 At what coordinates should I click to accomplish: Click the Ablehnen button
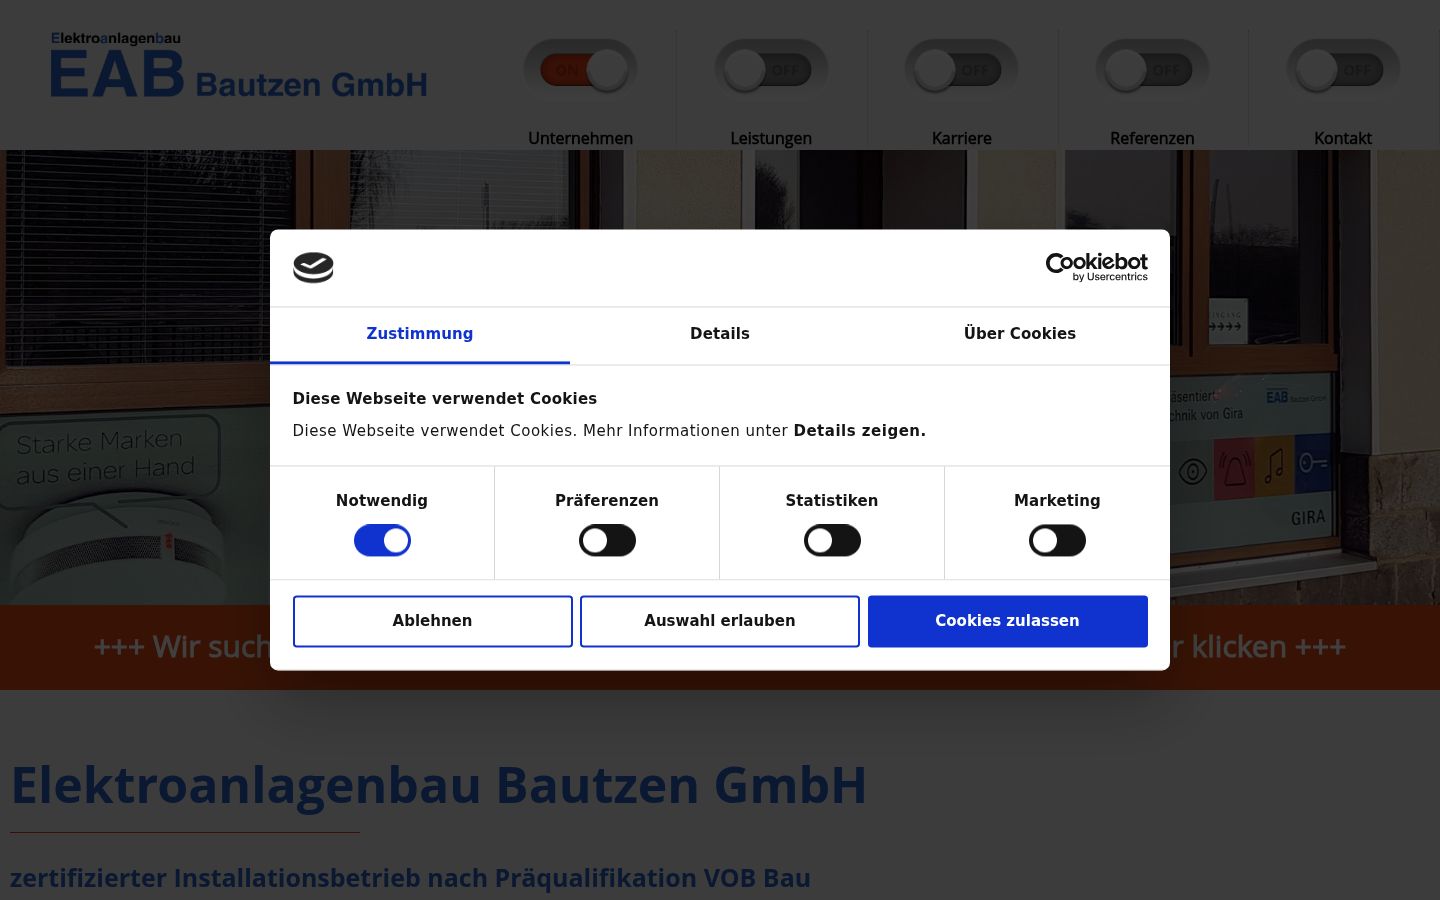click(x=433, y=621)
